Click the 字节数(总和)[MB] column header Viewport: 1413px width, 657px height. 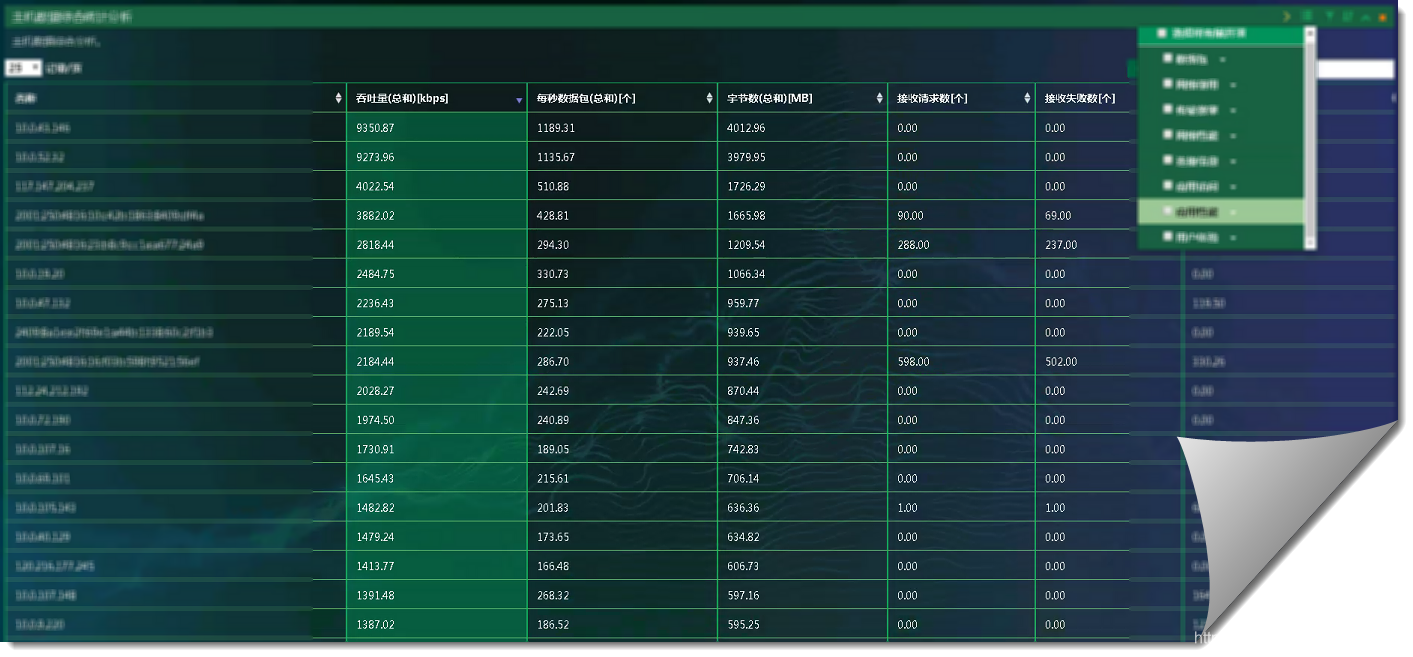point(802,98)
